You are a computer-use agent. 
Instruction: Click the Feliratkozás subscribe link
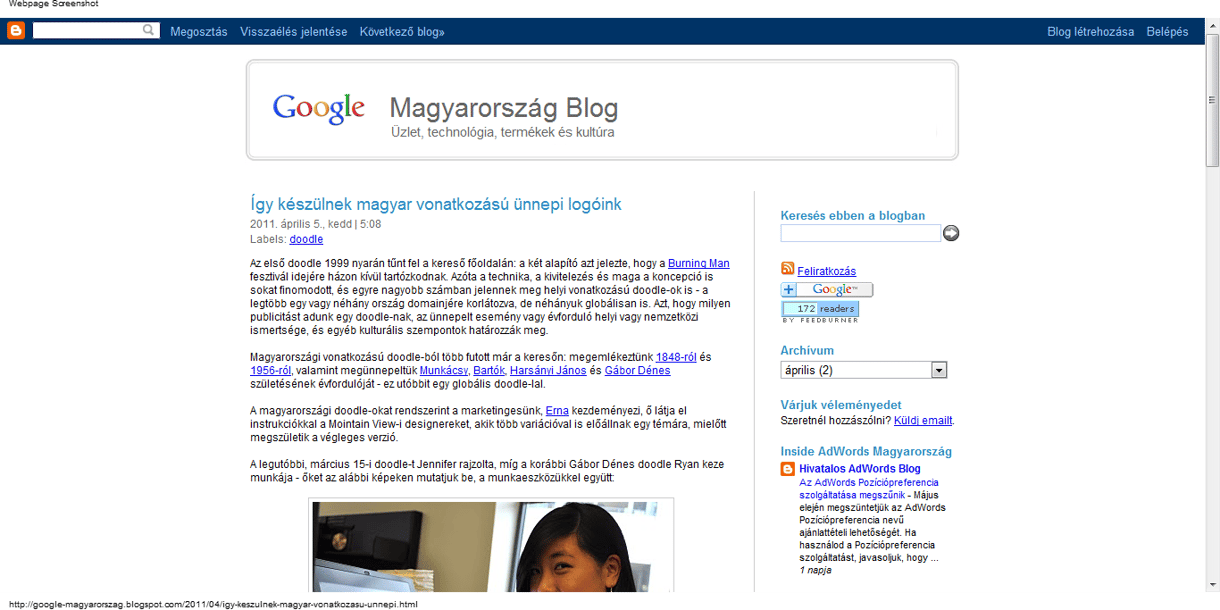[x=827, y=271]
